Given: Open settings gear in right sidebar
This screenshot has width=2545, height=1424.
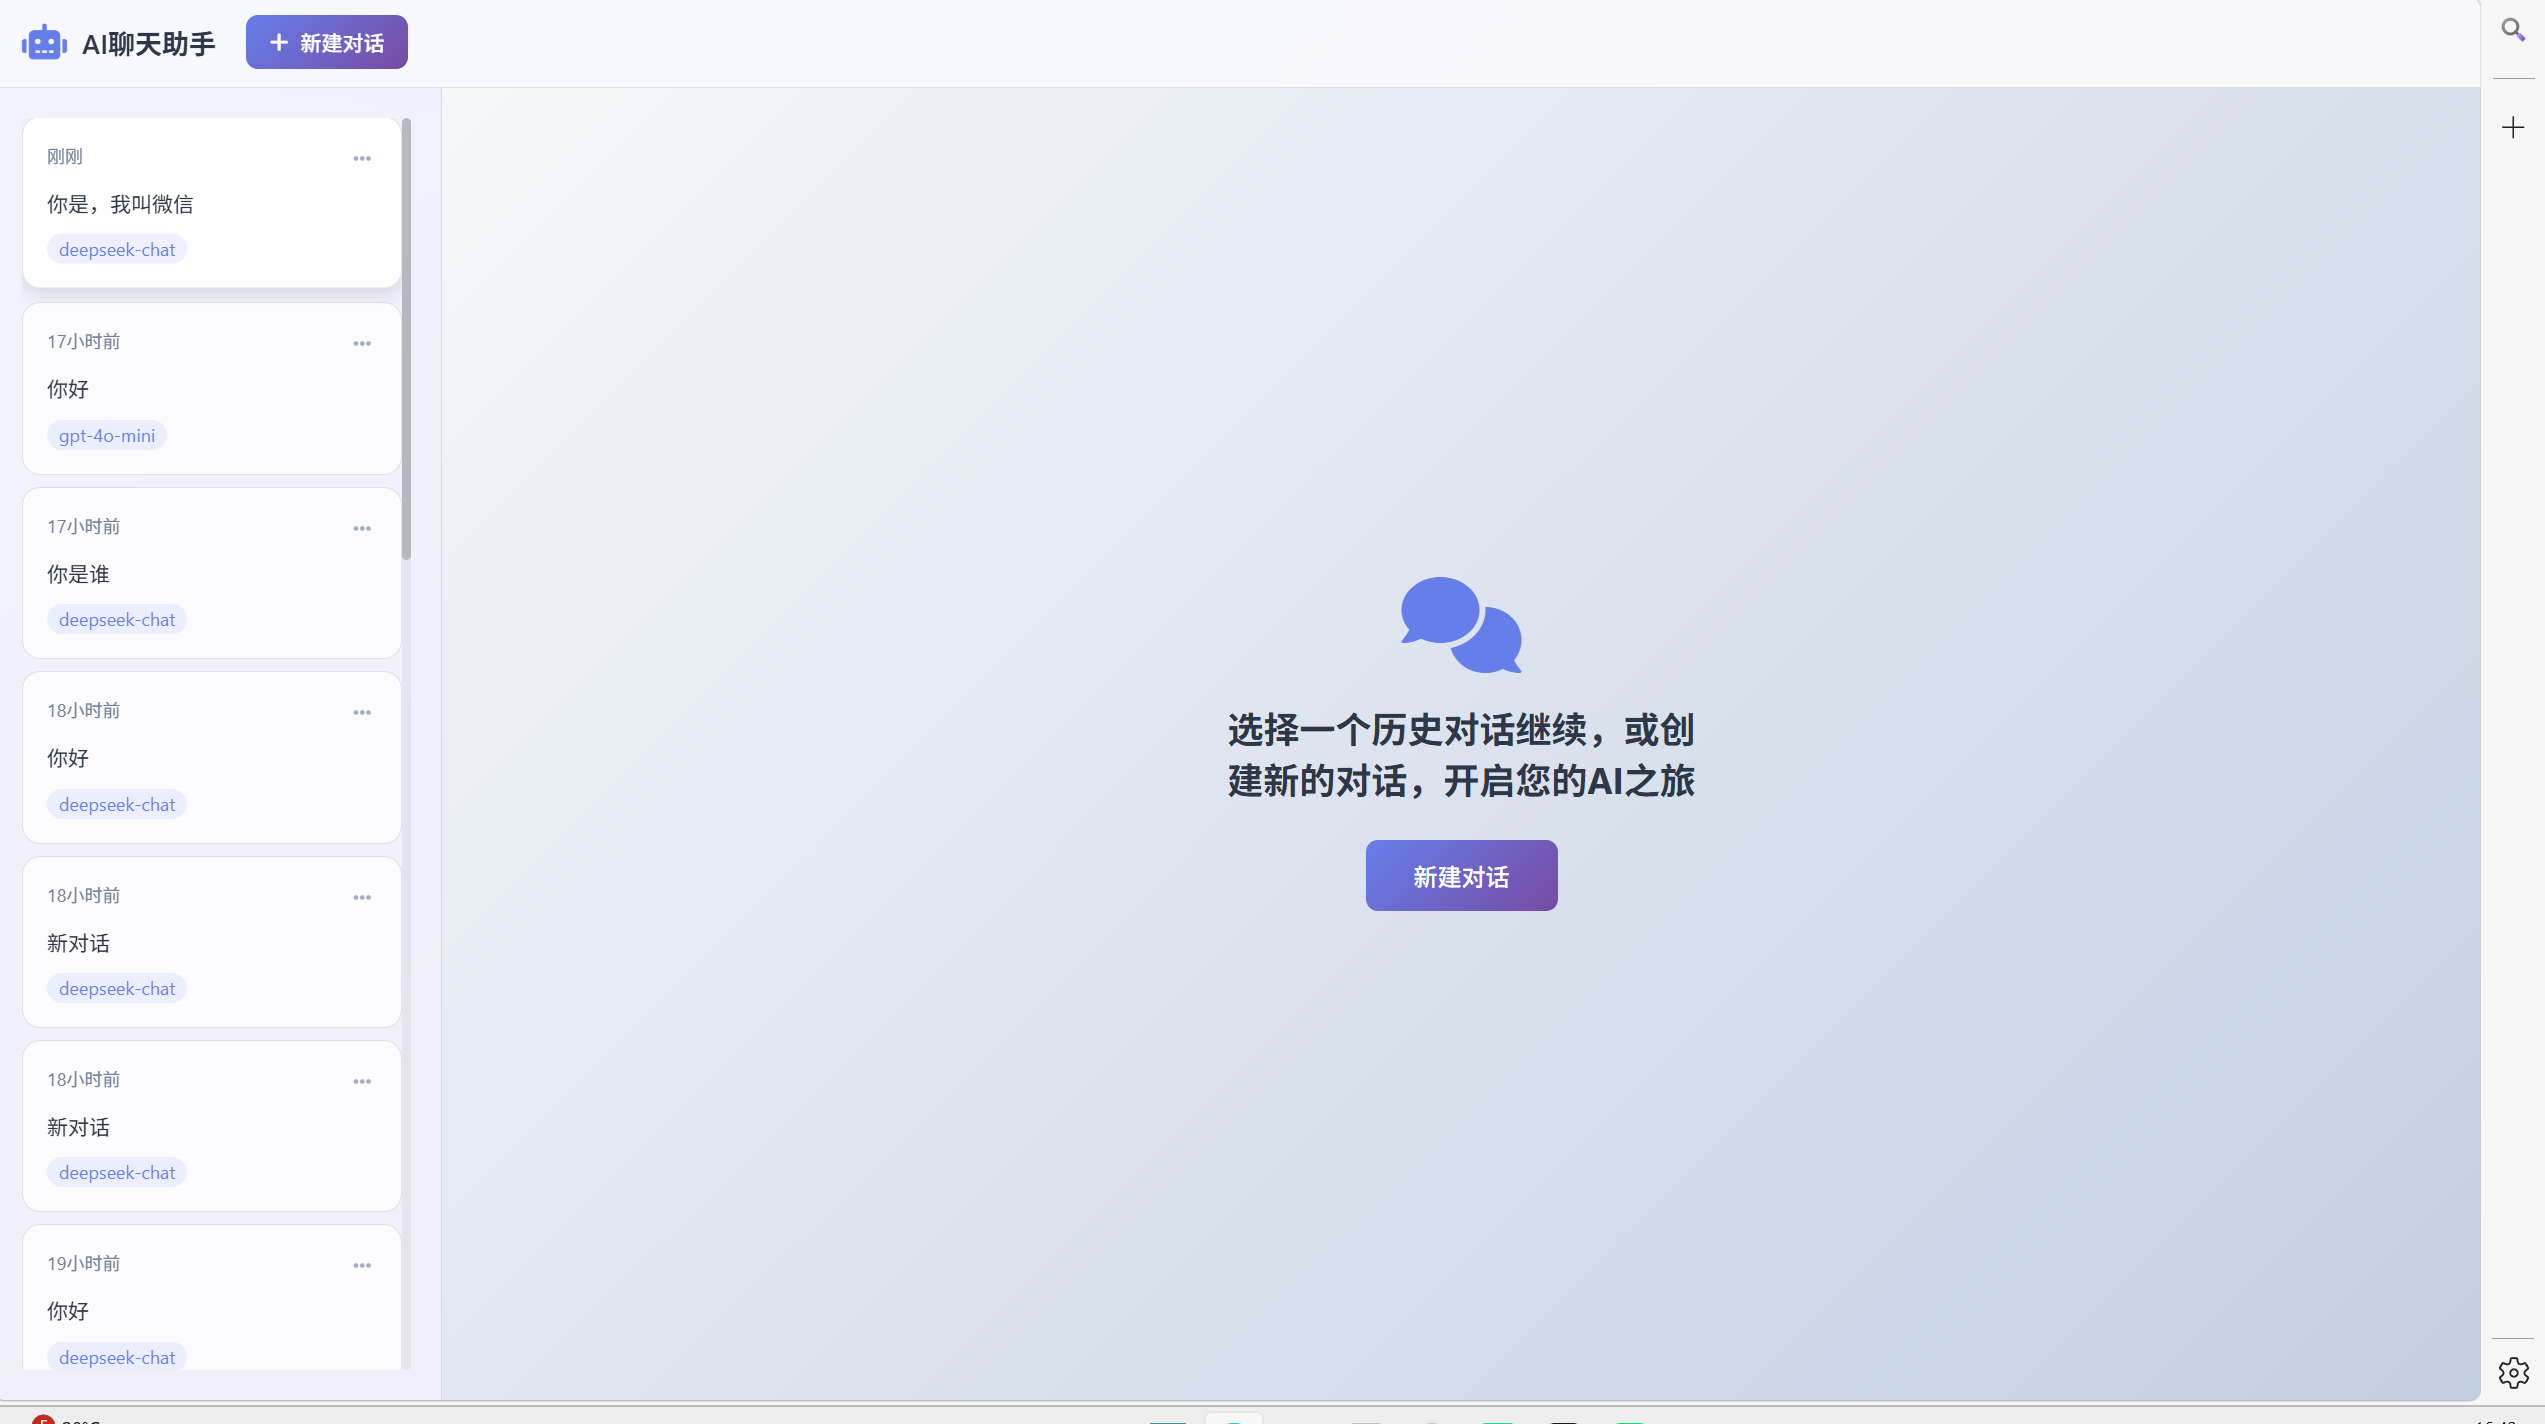Looking at the screenshot, I should tap(2513, 1372).
